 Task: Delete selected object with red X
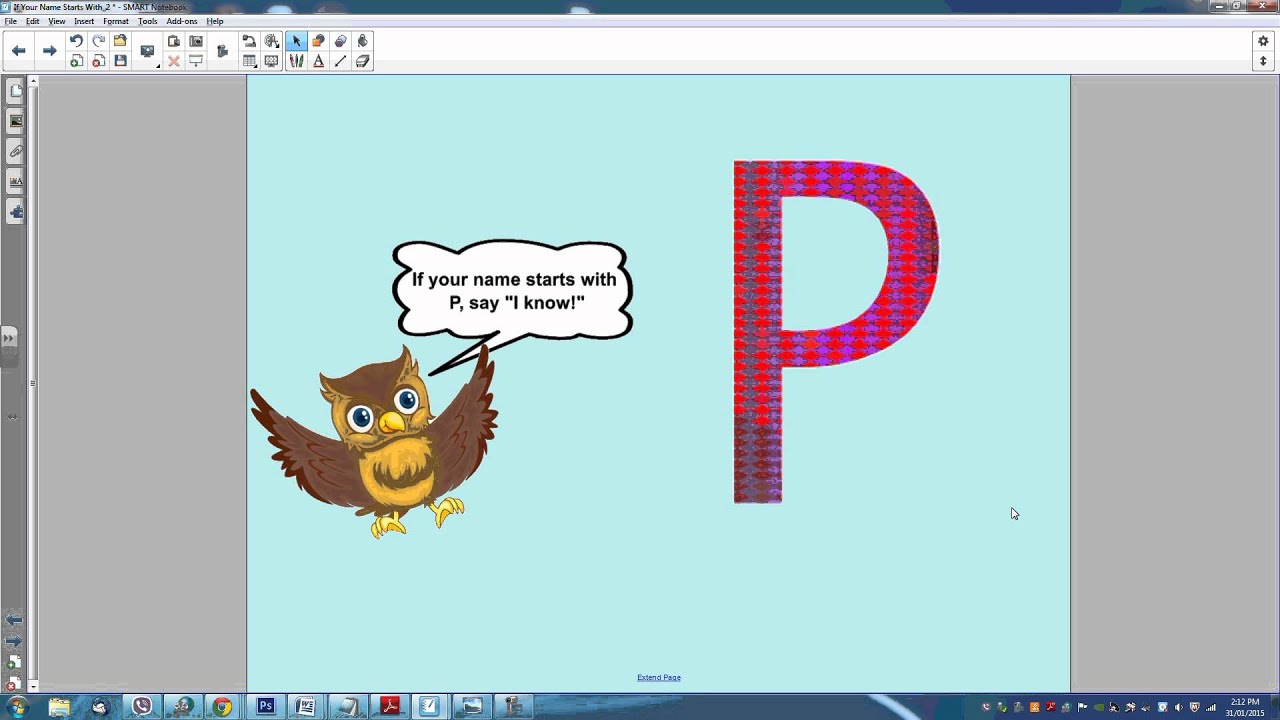point(174,61)
